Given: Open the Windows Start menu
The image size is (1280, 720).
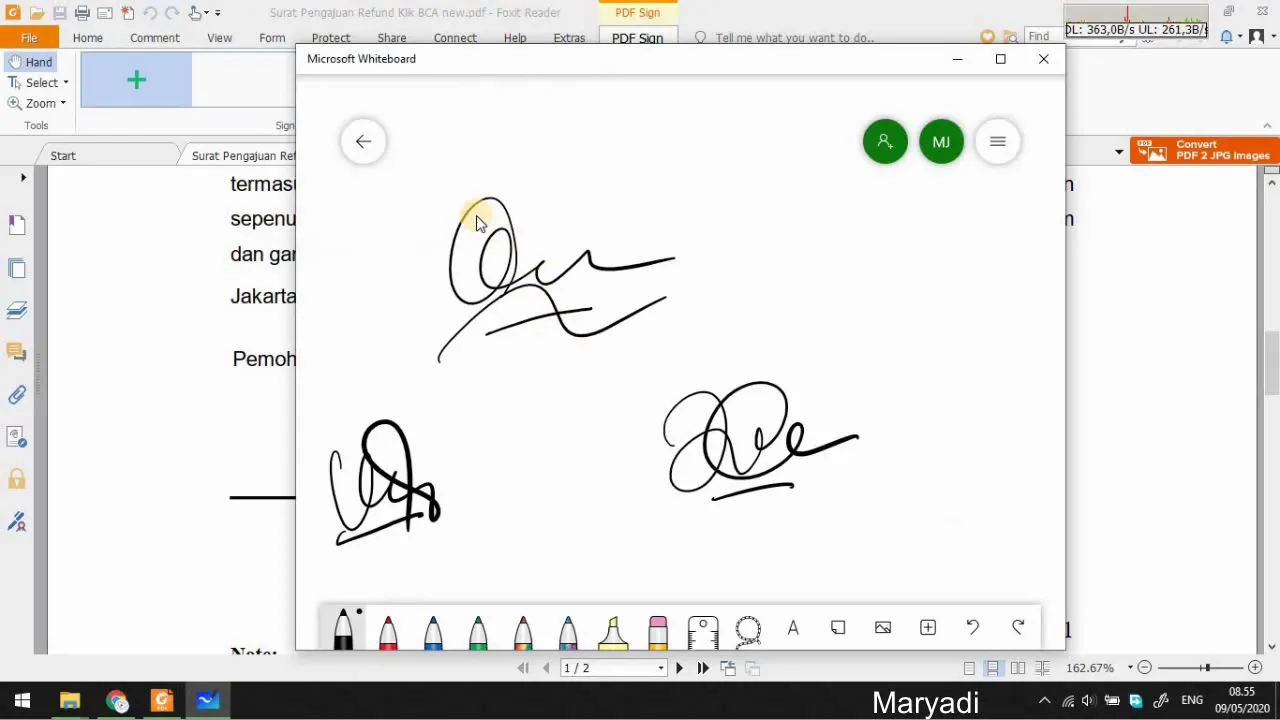Looking at the screenshot, I should (x=22, y=701).
